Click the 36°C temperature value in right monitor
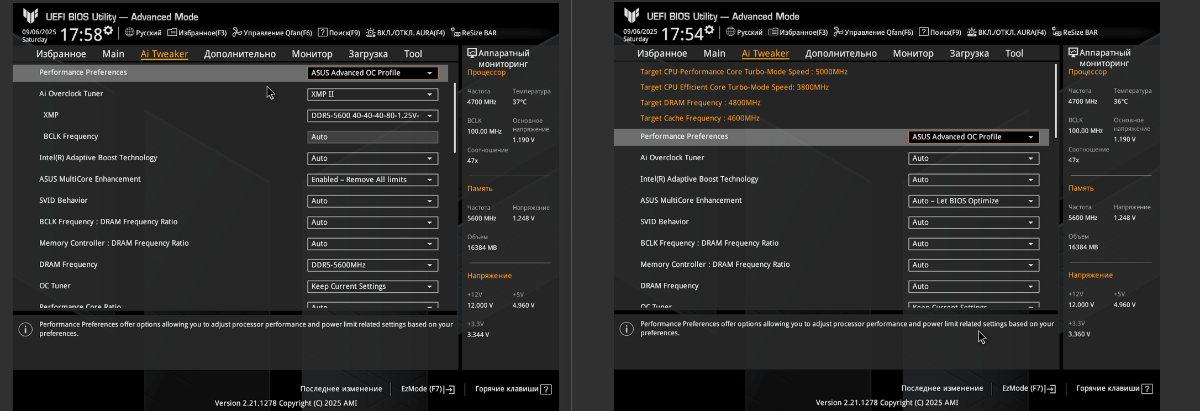This screenshot has width=1200, height=411. [x=1120, y=102]
